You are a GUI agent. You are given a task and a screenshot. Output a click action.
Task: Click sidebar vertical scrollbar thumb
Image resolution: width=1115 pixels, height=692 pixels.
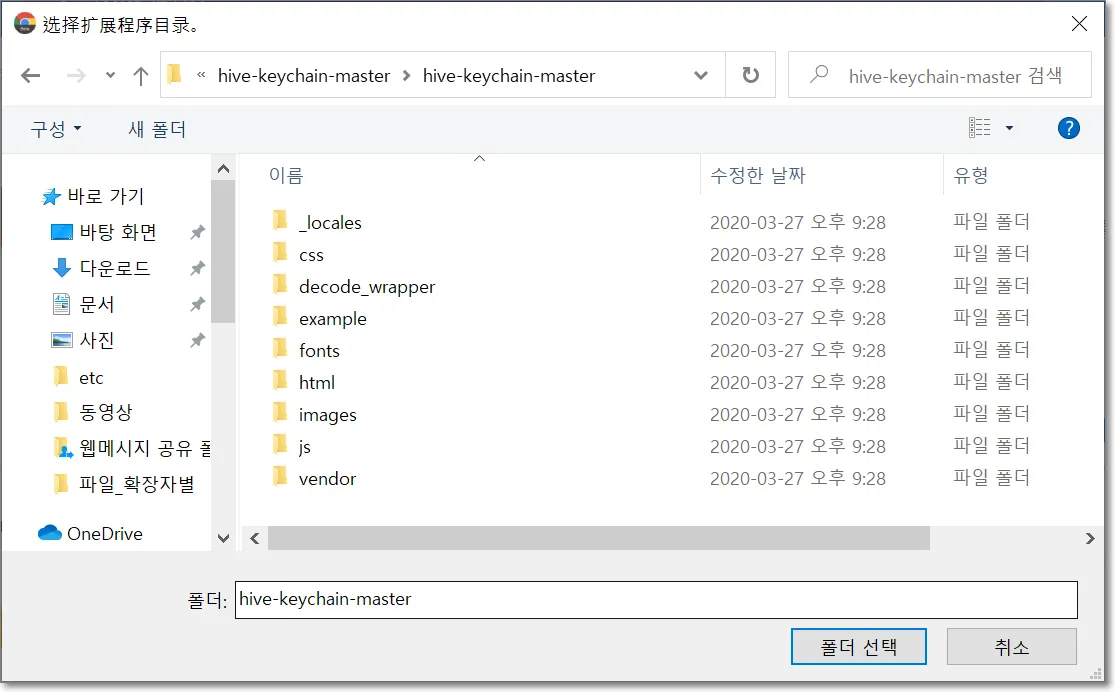(223, 251)
